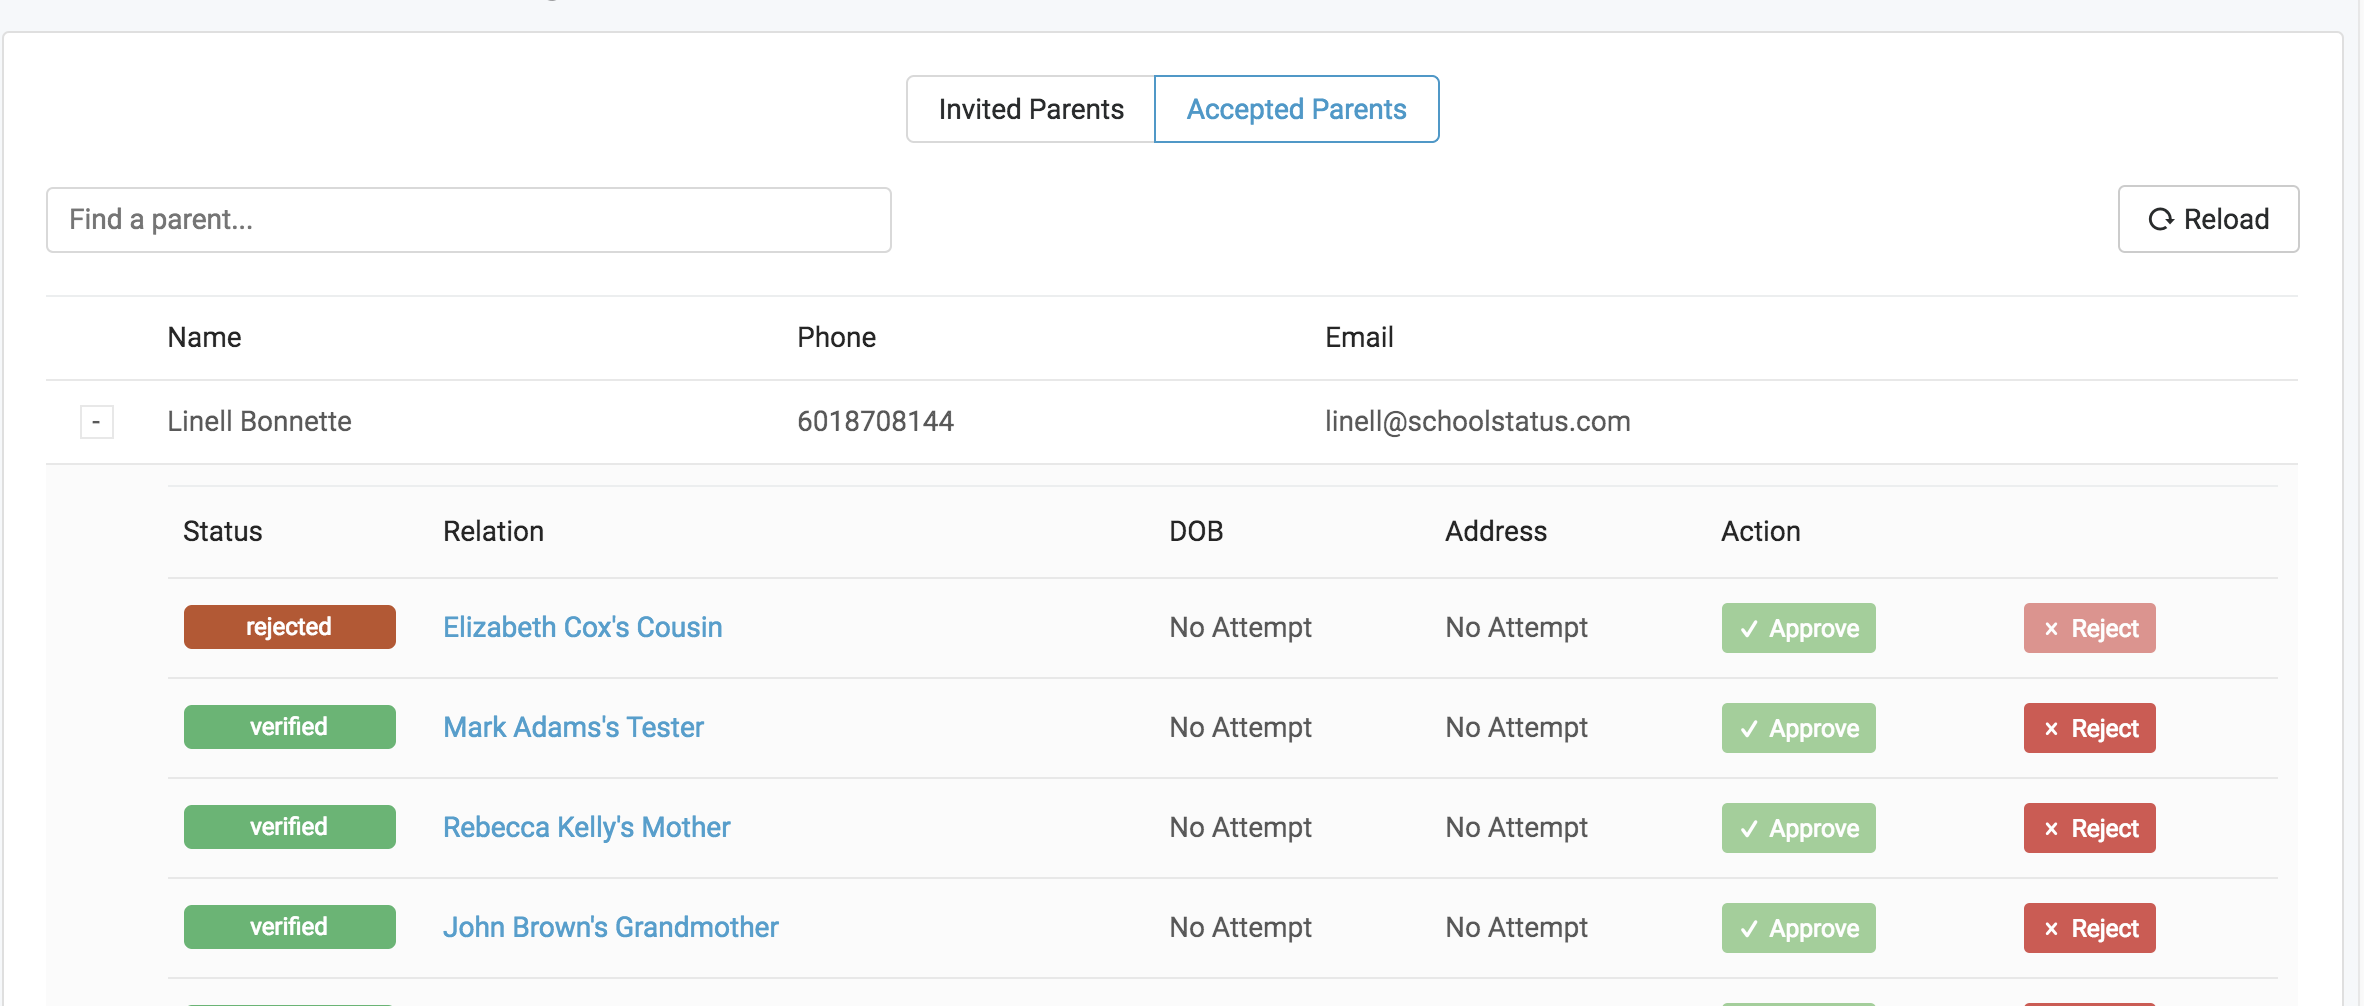The width and height of the screenshot is (2364, 1006).
Task: Open Rebecca Kelly's Mother link
Action: coord(586,827)
